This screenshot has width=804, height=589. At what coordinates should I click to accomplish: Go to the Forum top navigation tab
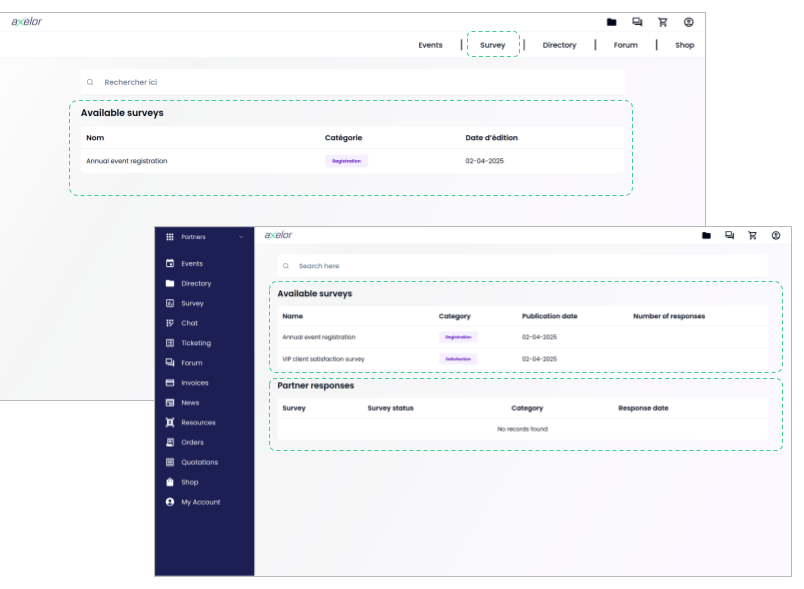(626, 45)
